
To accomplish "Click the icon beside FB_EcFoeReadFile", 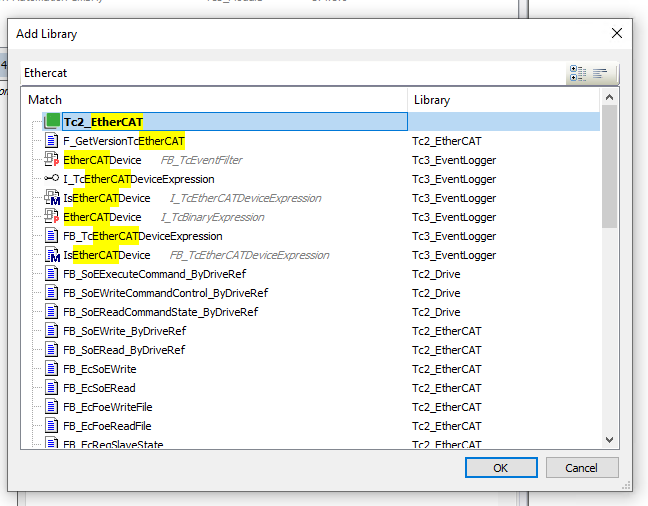I will 51,426.
